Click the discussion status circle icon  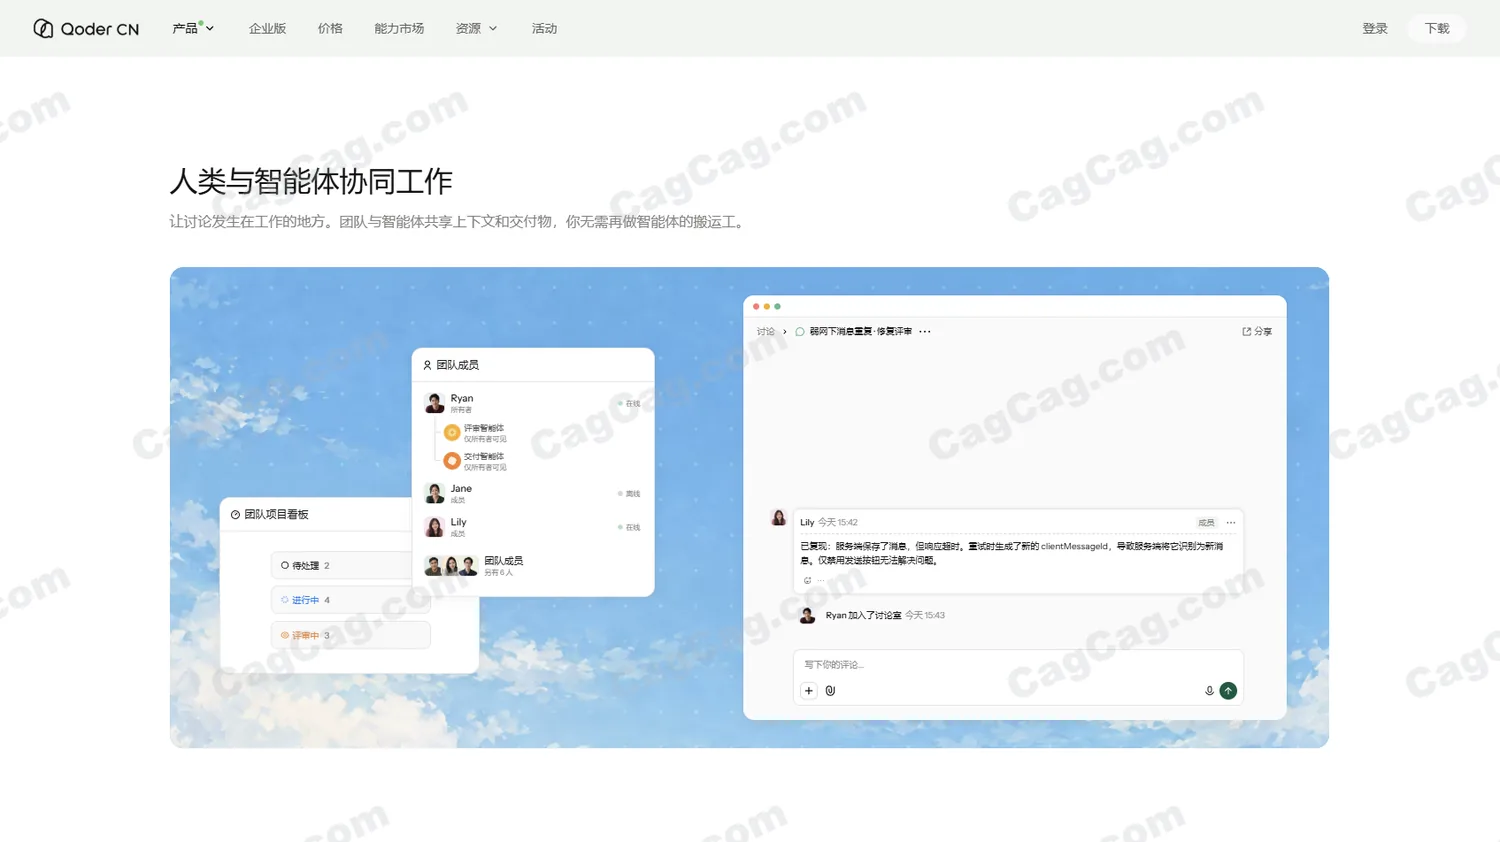pyautogui.click(x=800, y=331)
